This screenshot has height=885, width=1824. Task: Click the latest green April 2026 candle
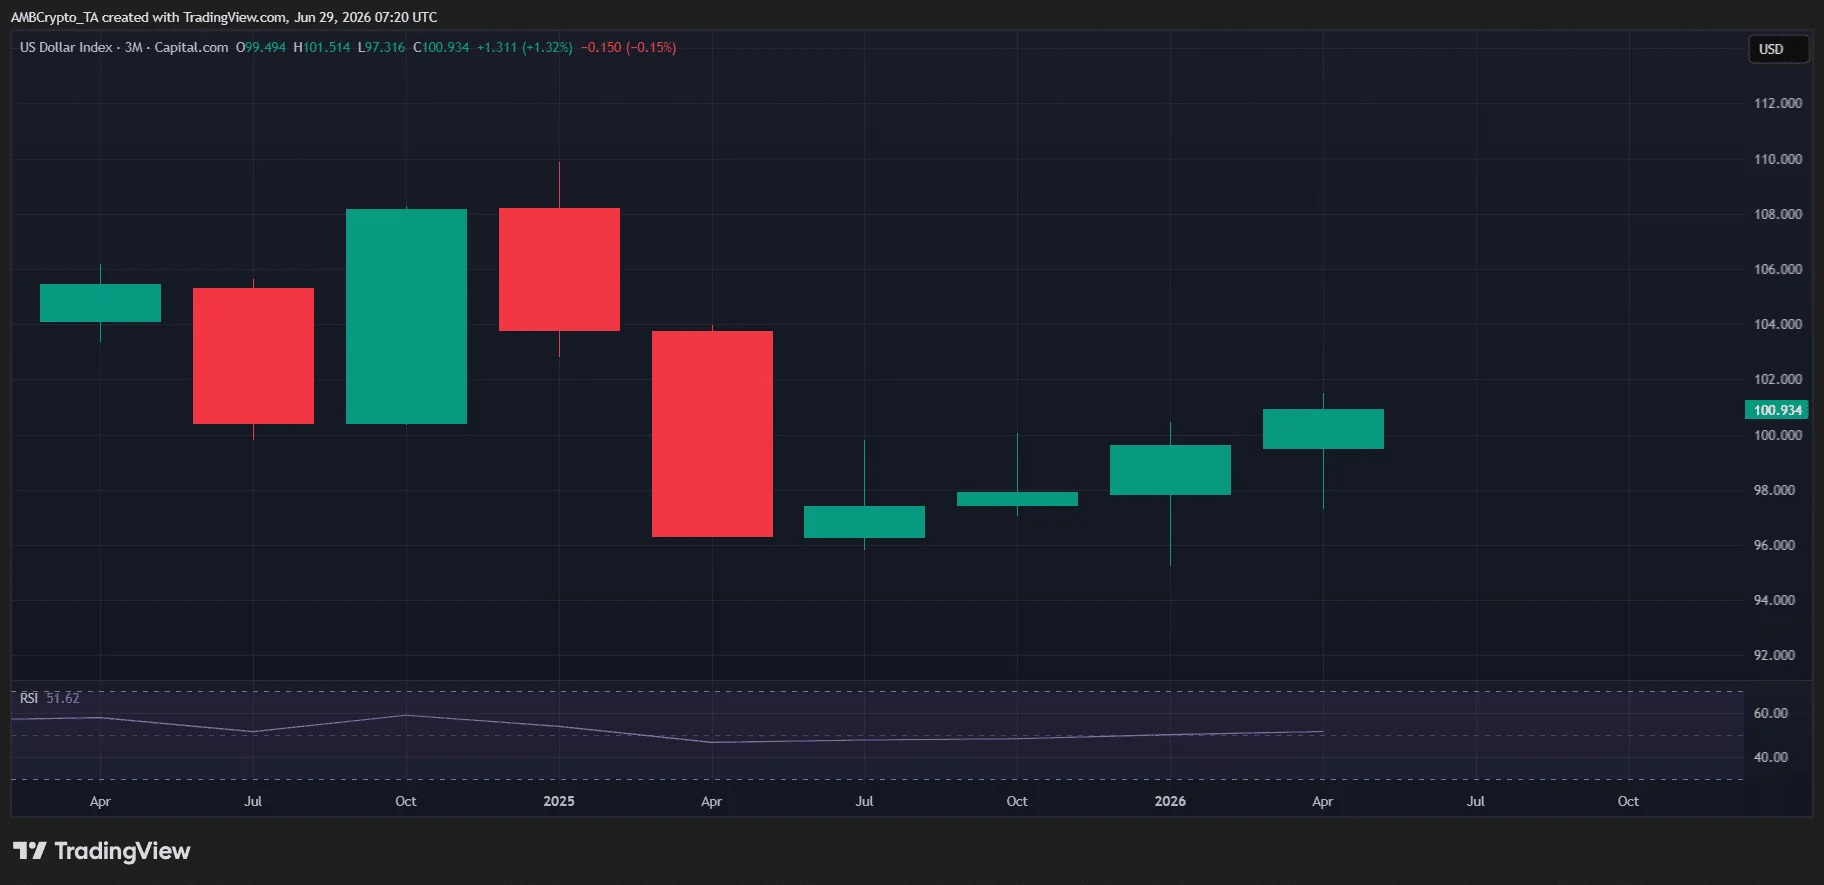[x=1323, y=429]
